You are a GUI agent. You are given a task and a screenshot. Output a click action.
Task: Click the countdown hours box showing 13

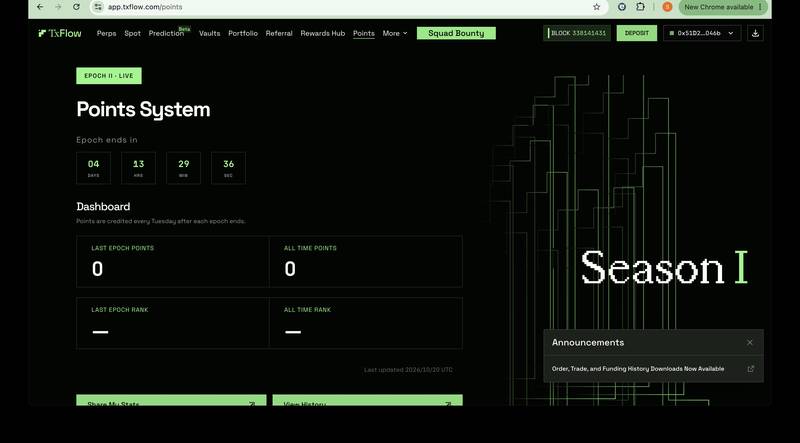coord(138,168)
